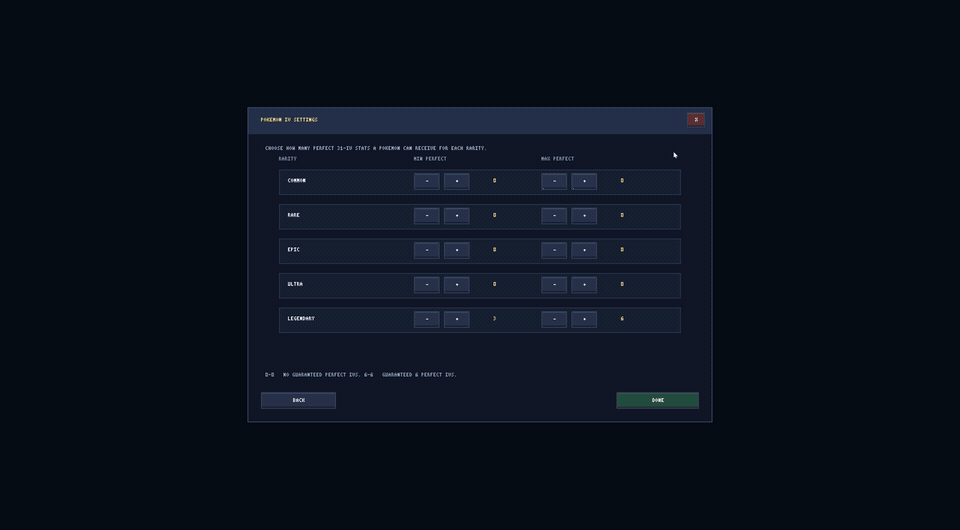The width and height of the screenshot is (960, 530).
Task: Increment Legendary max perfect value
Action: (x=583, y=319)
